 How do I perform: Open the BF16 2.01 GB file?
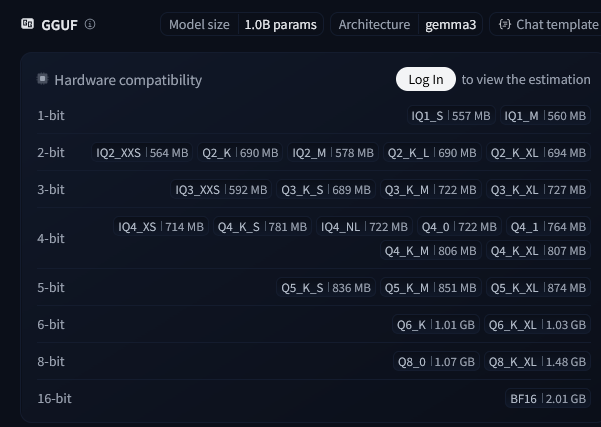[548, 398]
